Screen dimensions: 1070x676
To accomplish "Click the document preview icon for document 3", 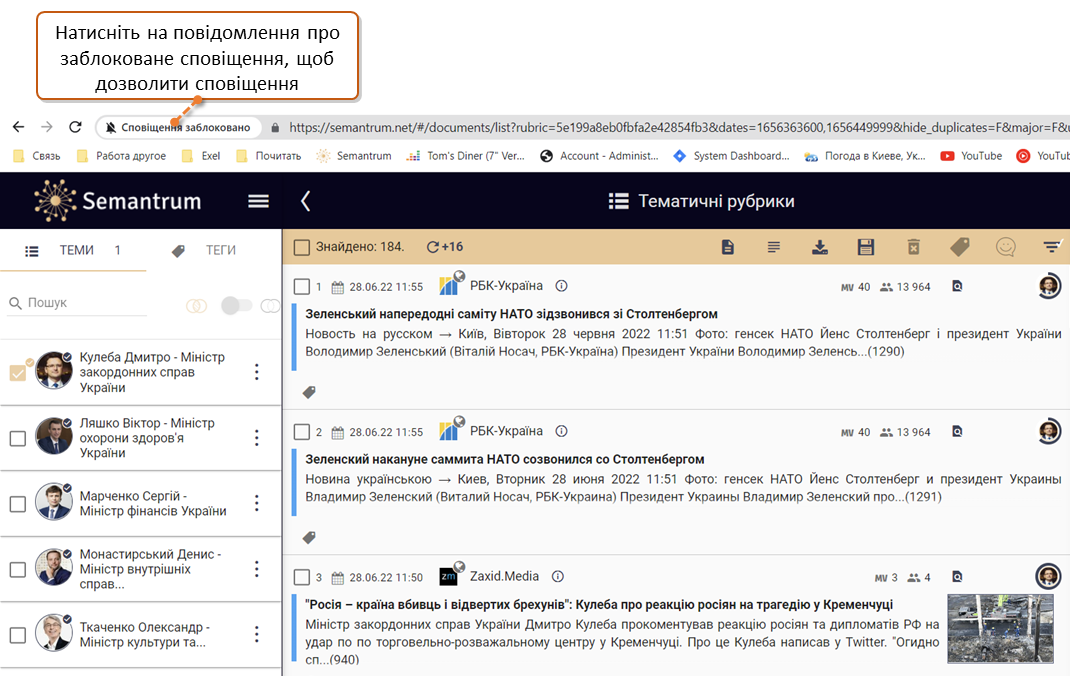I will pyautogui.click(x=957, y=577).
